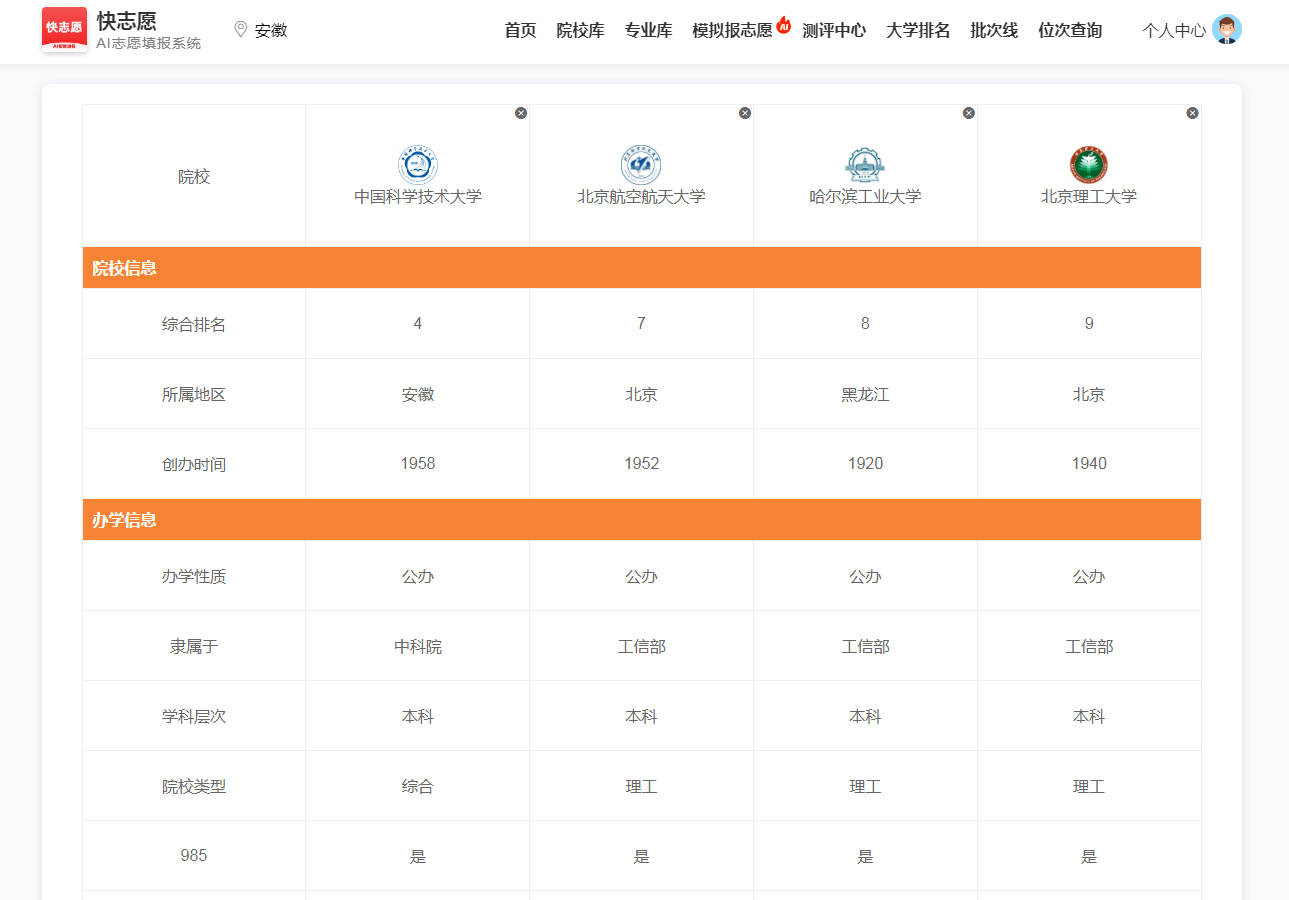Click 工信部 cell for 北京航空航天大学
The image size is (1289, 900).
641,646
